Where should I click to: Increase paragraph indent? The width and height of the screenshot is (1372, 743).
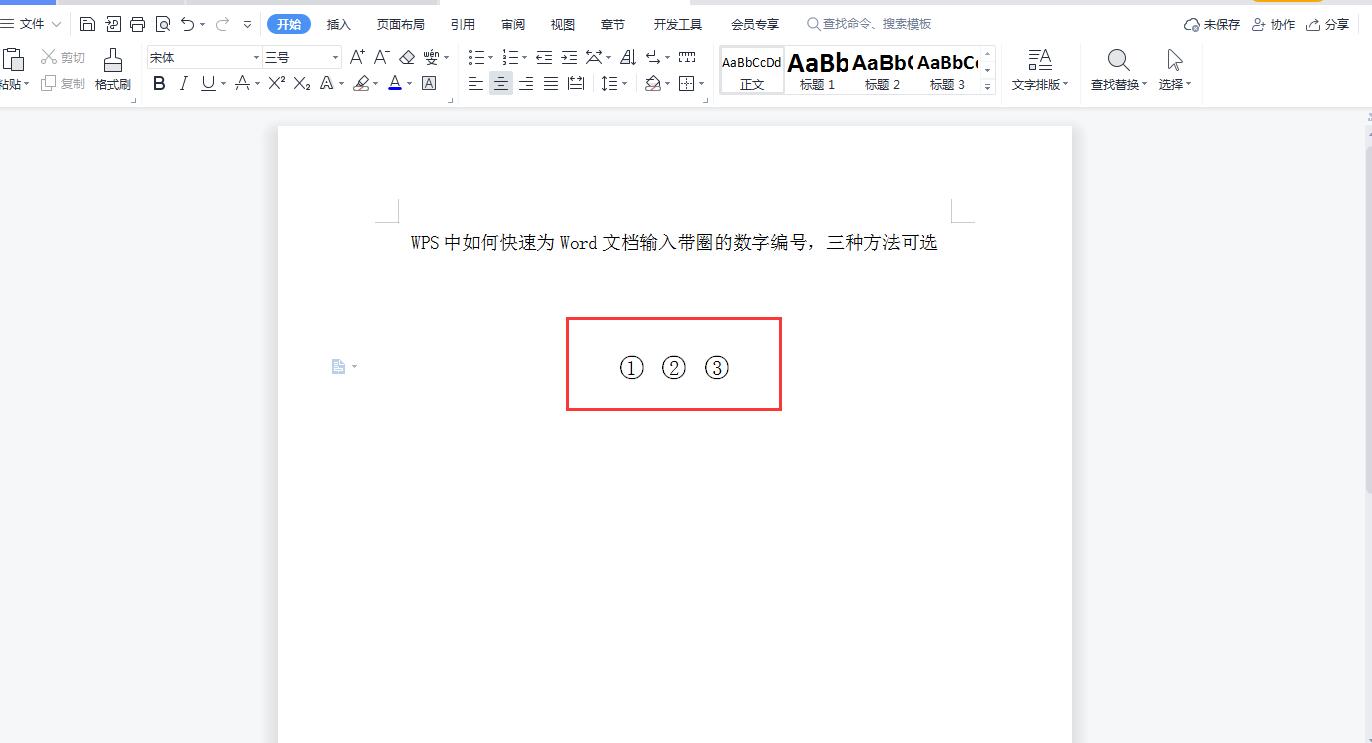[x=569, y=58]
